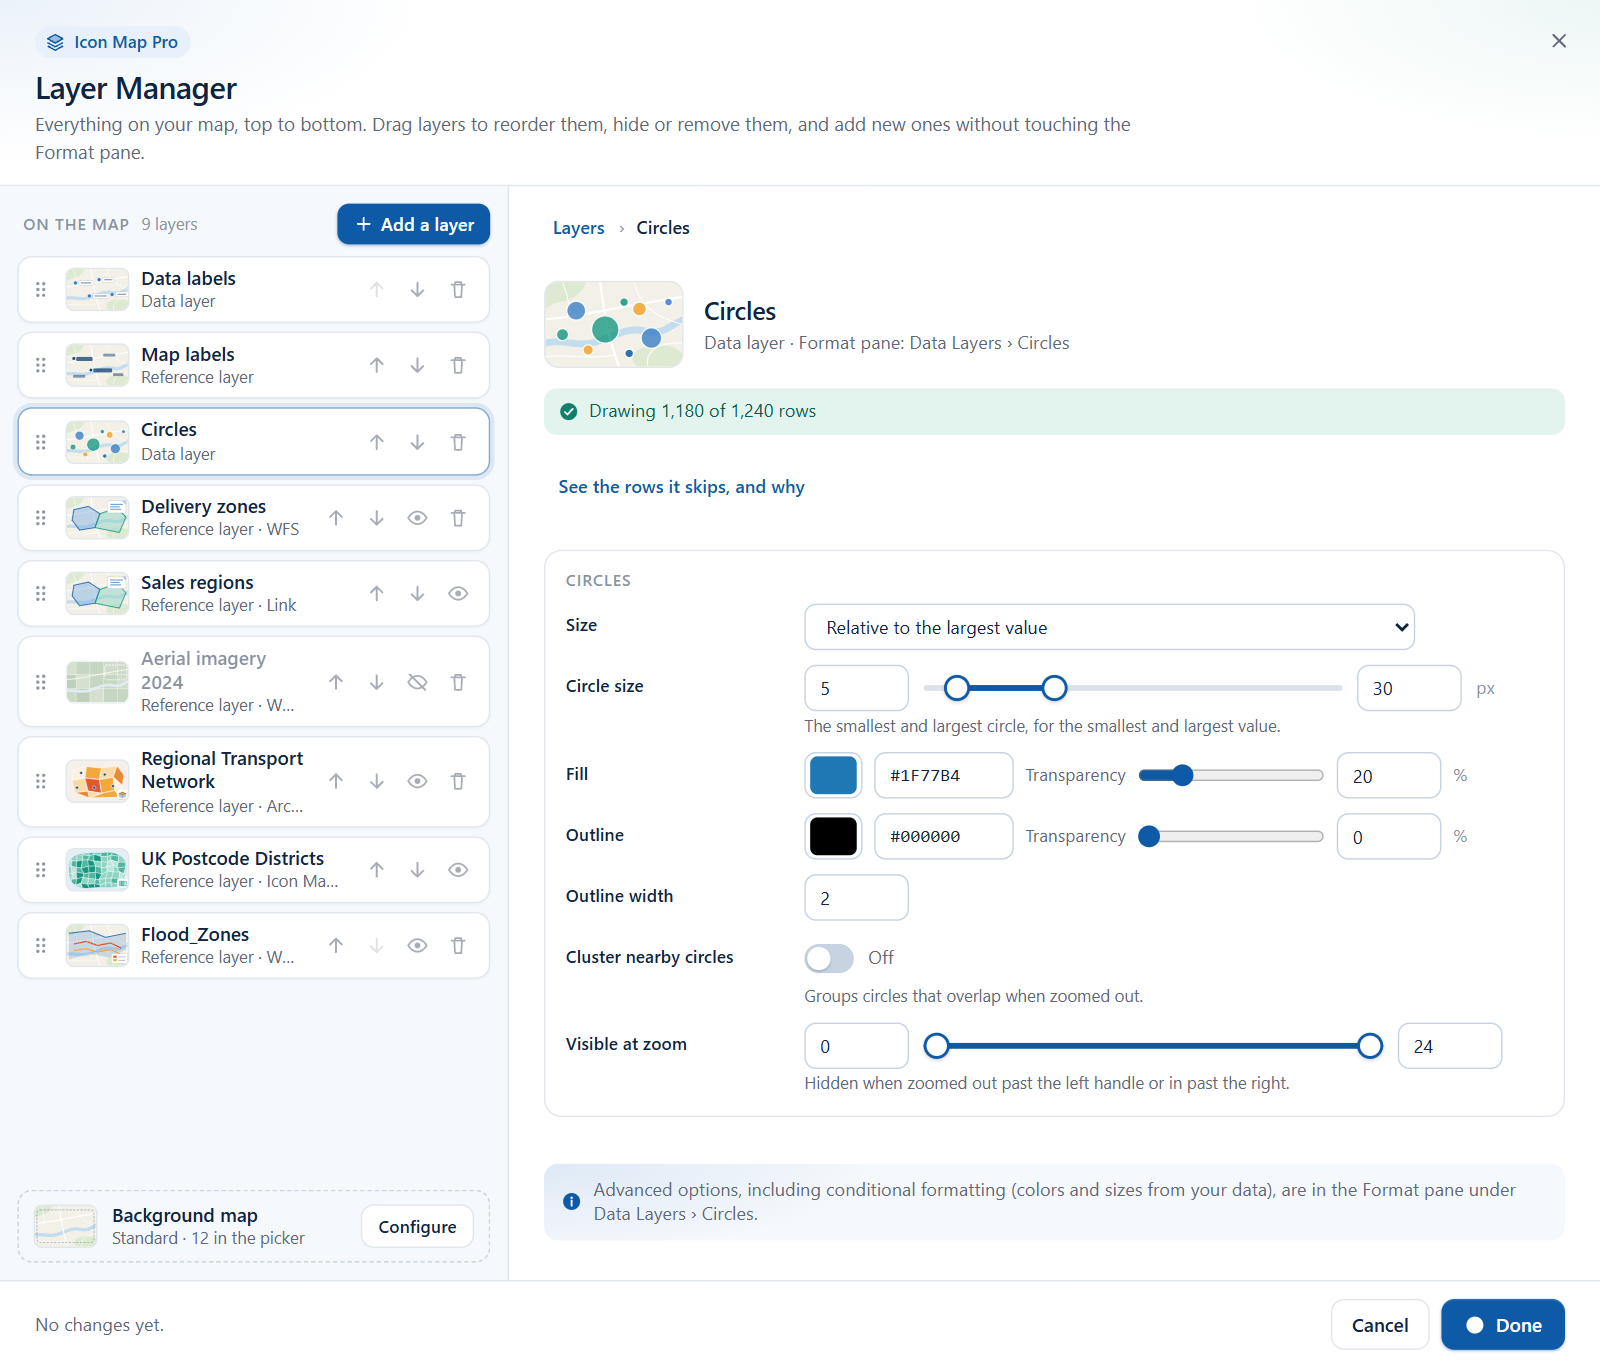
Task: Delete the Data labels layer
Action: click(458, 290)
